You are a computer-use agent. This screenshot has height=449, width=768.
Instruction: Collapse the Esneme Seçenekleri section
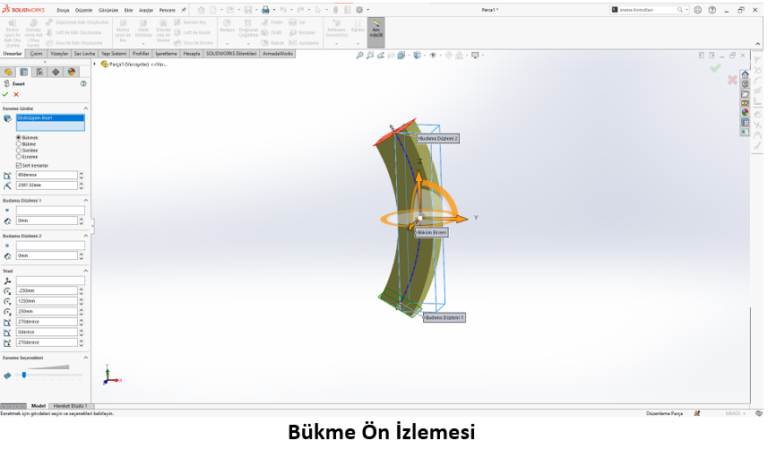pos(85,356)
